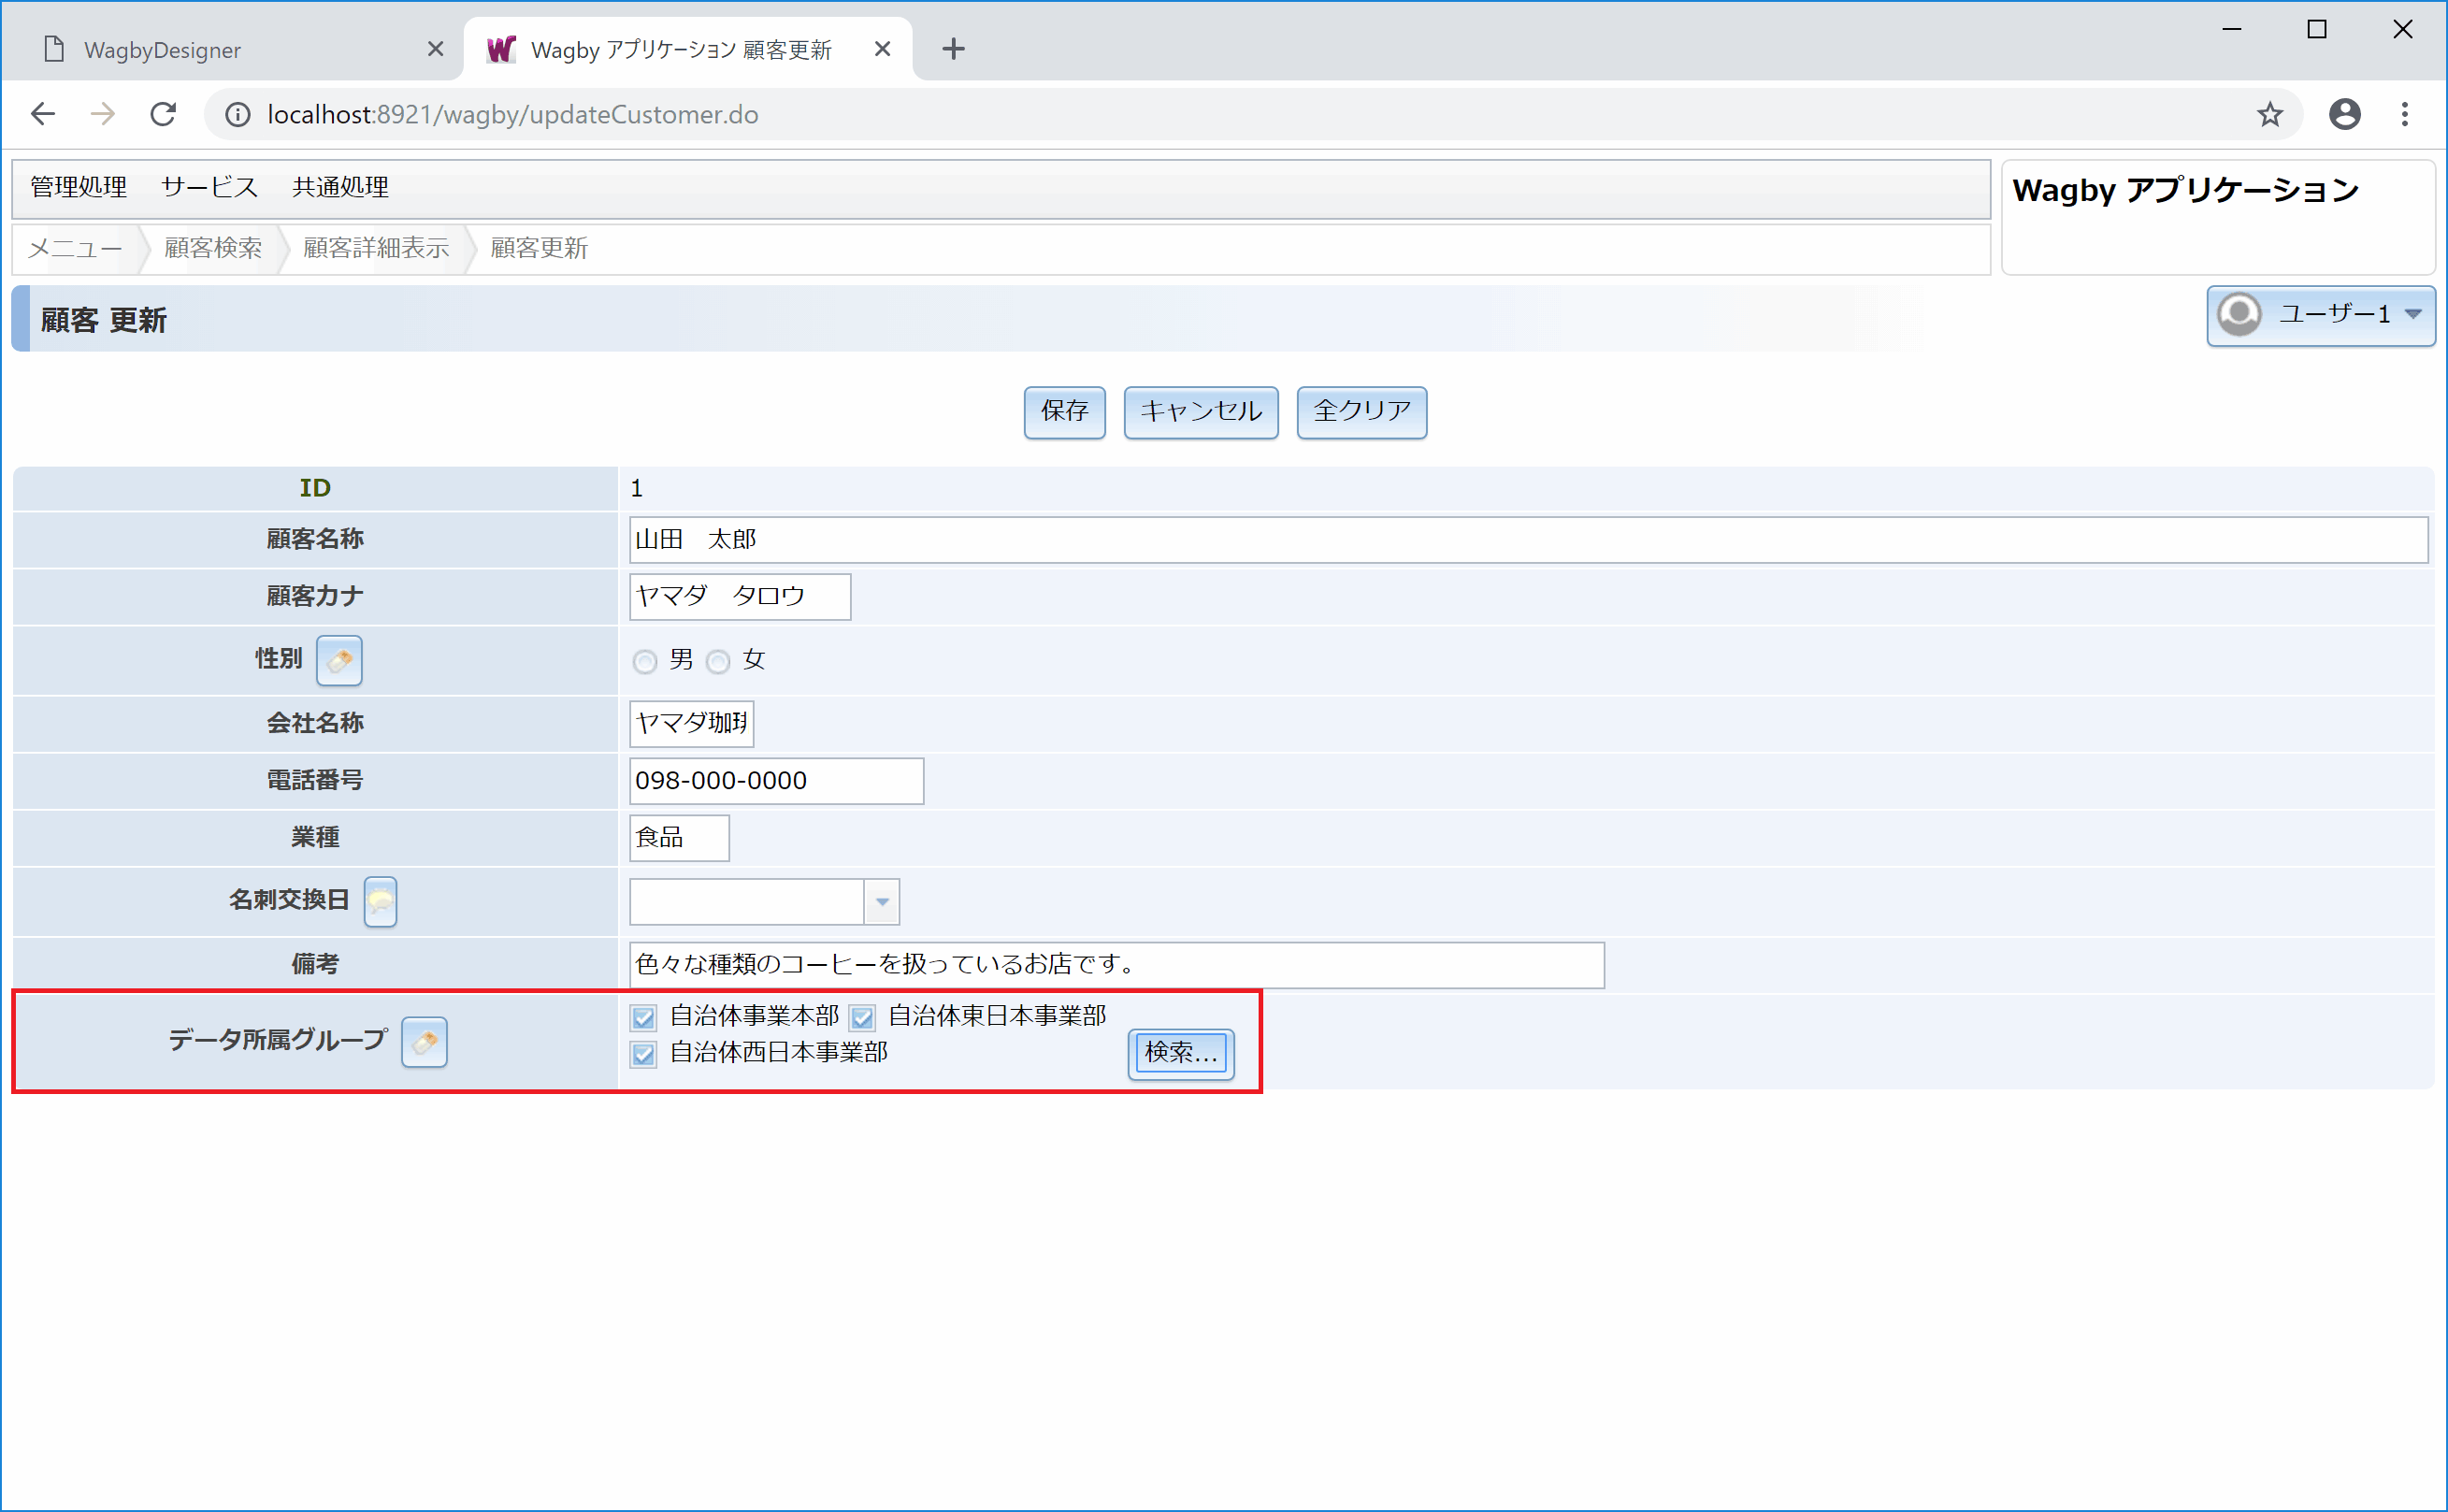2448x1512 pixels.
Task: Go to 顧客詳細表示 breadcrumb
Action: point(376,248)
